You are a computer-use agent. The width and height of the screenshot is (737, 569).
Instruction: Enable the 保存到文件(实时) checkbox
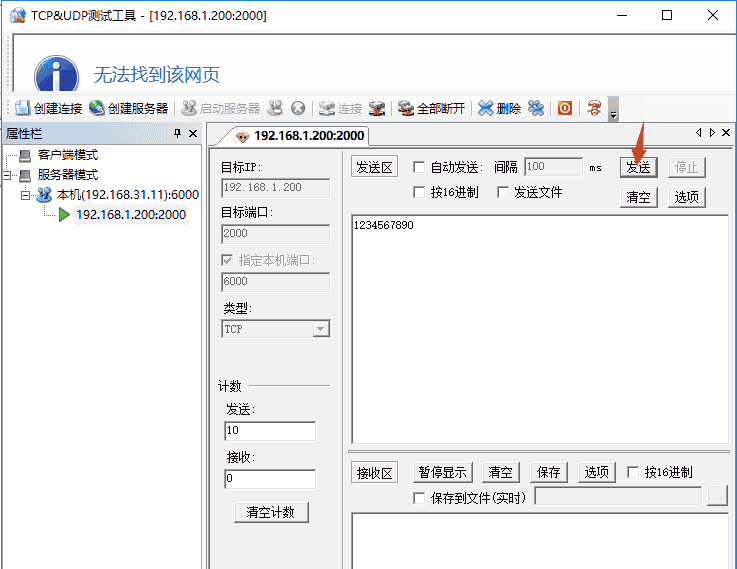419,498
